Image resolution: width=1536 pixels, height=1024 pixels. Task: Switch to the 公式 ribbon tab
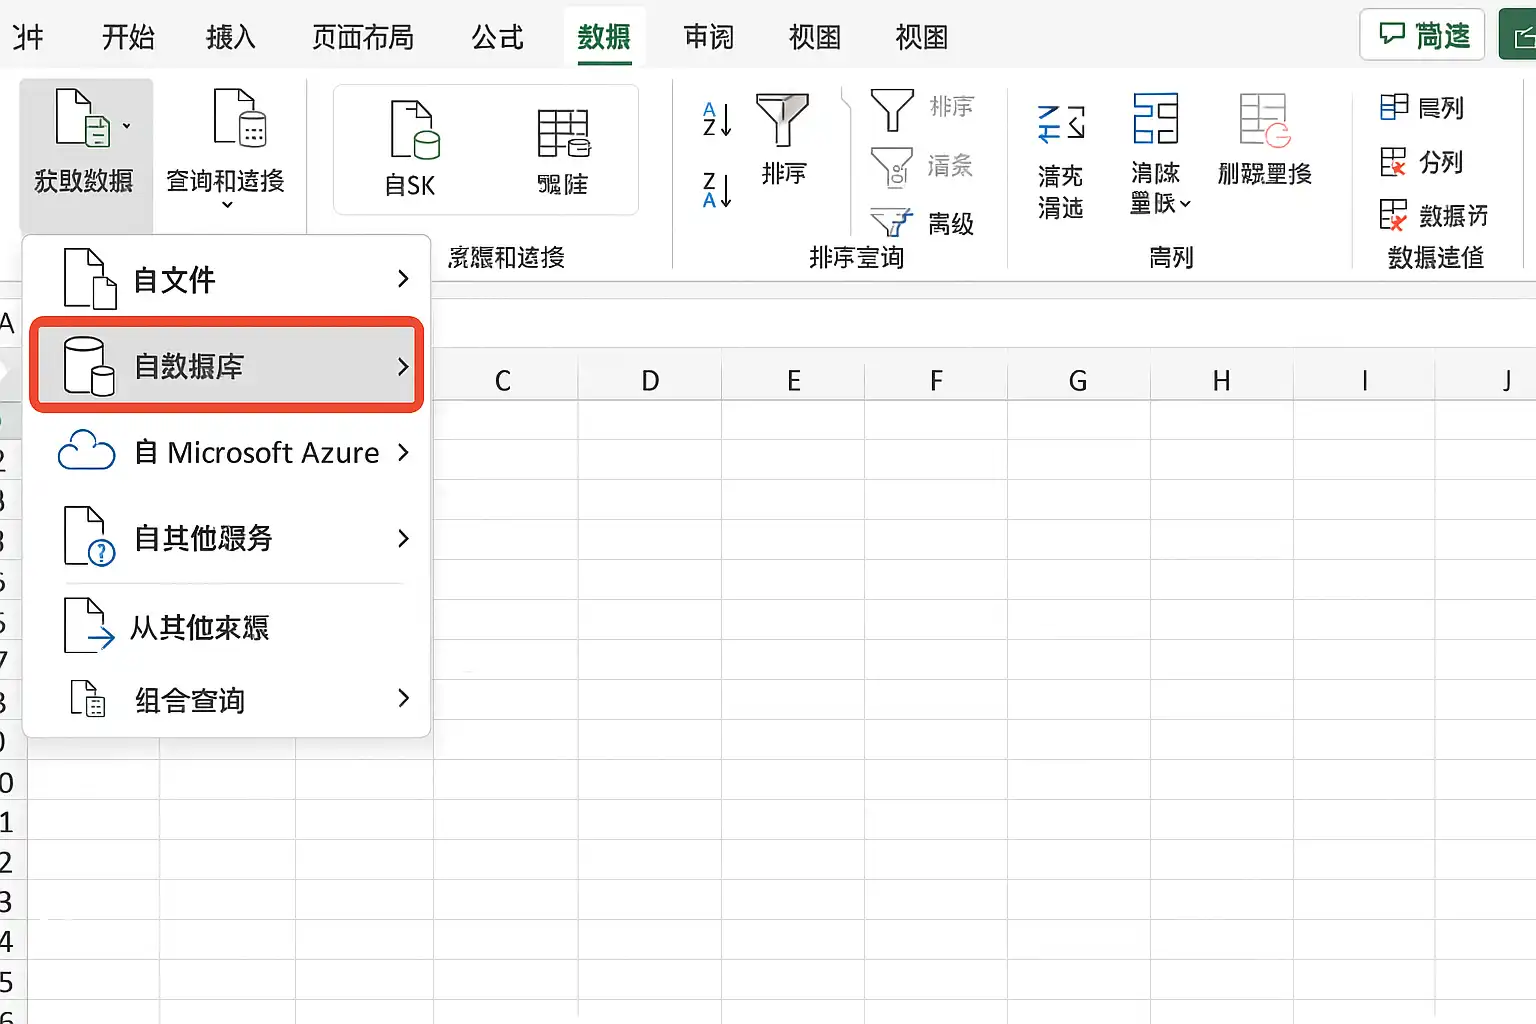tap(497, 37)
